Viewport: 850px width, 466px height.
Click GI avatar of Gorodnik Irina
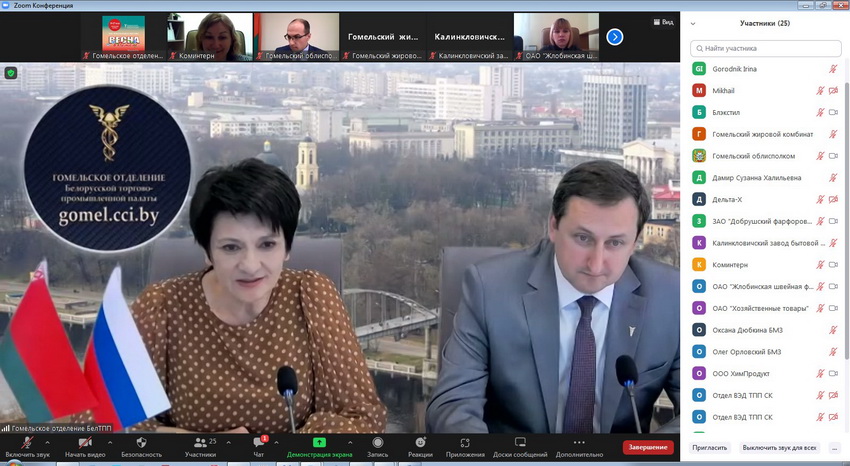pos(699,69)
